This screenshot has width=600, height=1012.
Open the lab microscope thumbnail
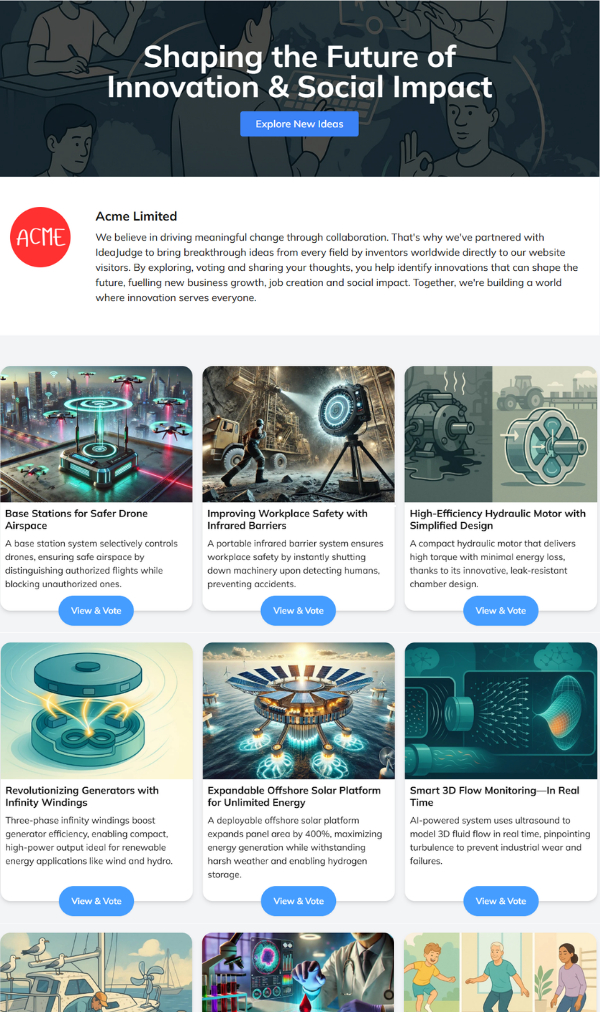click(x=298, y=972)
